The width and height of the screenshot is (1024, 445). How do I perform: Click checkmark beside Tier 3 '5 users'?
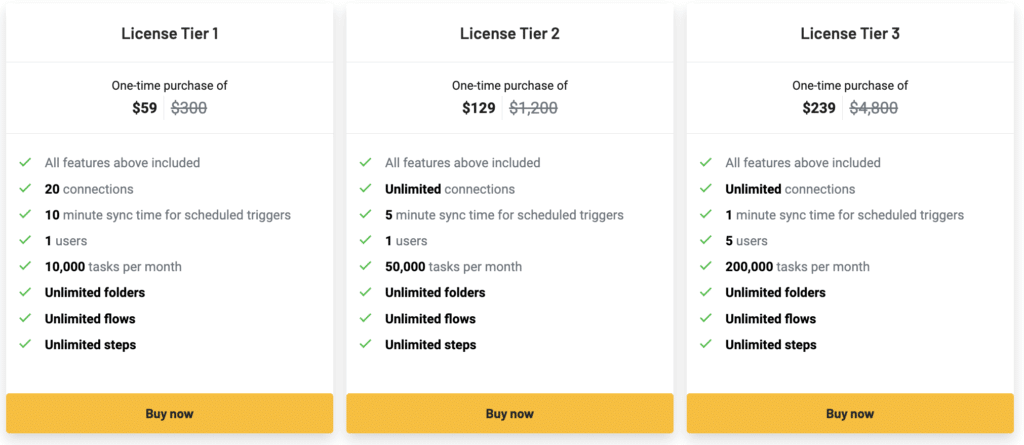tap(706, 241)
